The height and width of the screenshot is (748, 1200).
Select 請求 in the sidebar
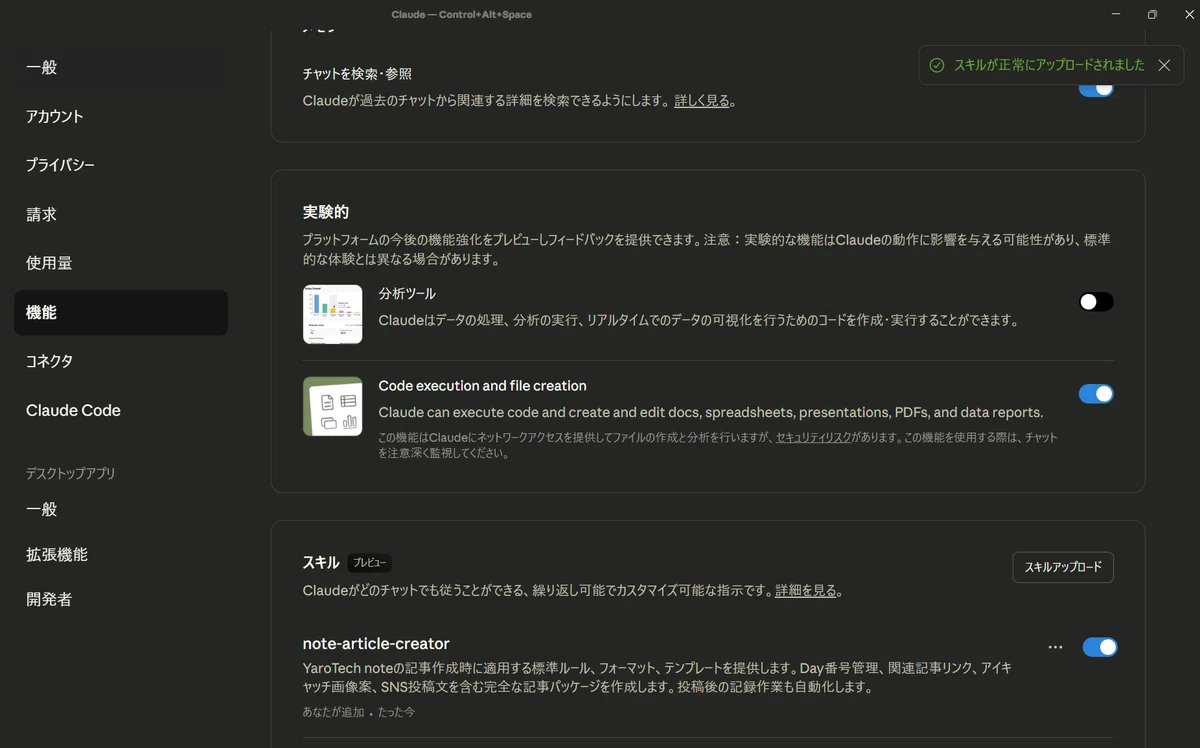121,215
